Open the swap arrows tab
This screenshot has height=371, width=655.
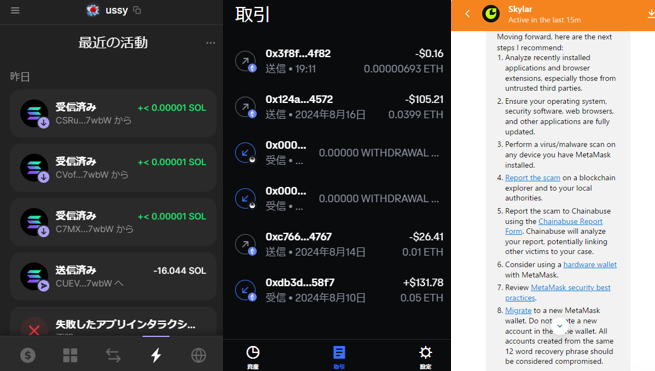pyautogui.click(x=113, y=355)
